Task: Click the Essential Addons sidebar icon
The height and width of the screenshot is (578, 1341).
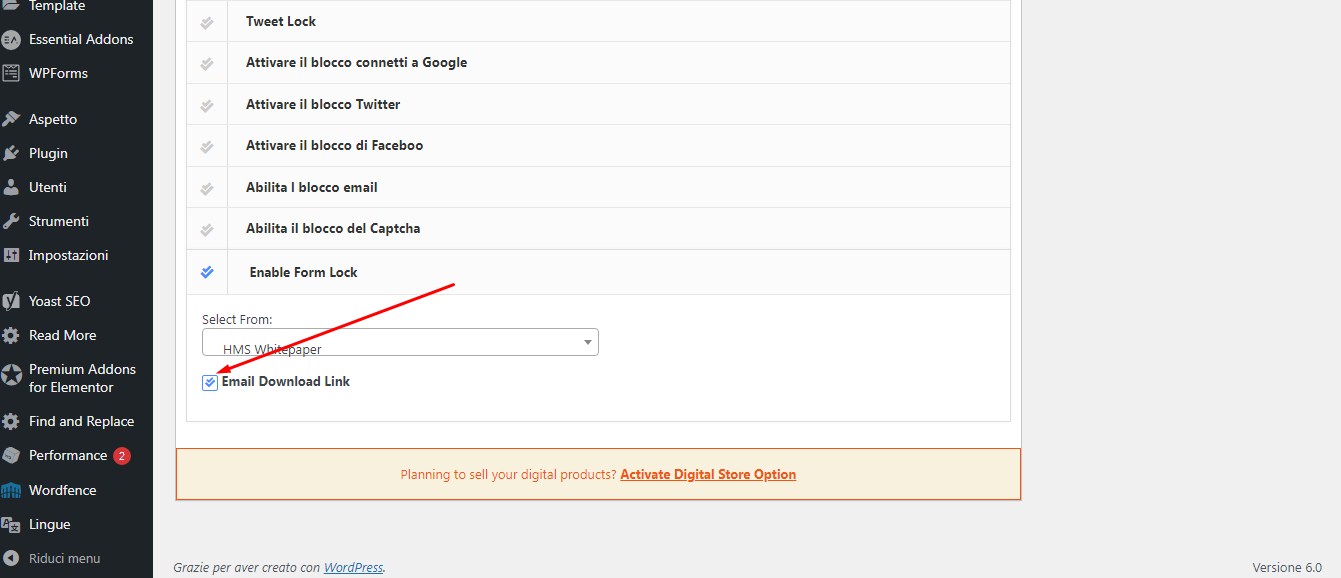Action: (x=11, y=40)
